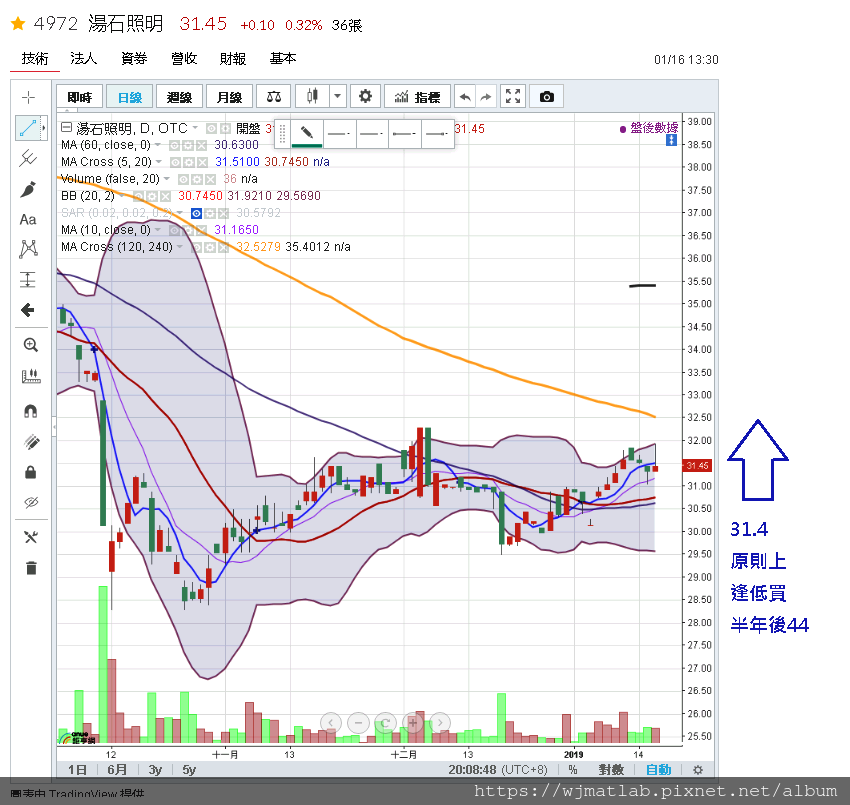Toggle 對數 logarithmic scale
Screen dimensions: 850x805
click(x=611, y=770)
